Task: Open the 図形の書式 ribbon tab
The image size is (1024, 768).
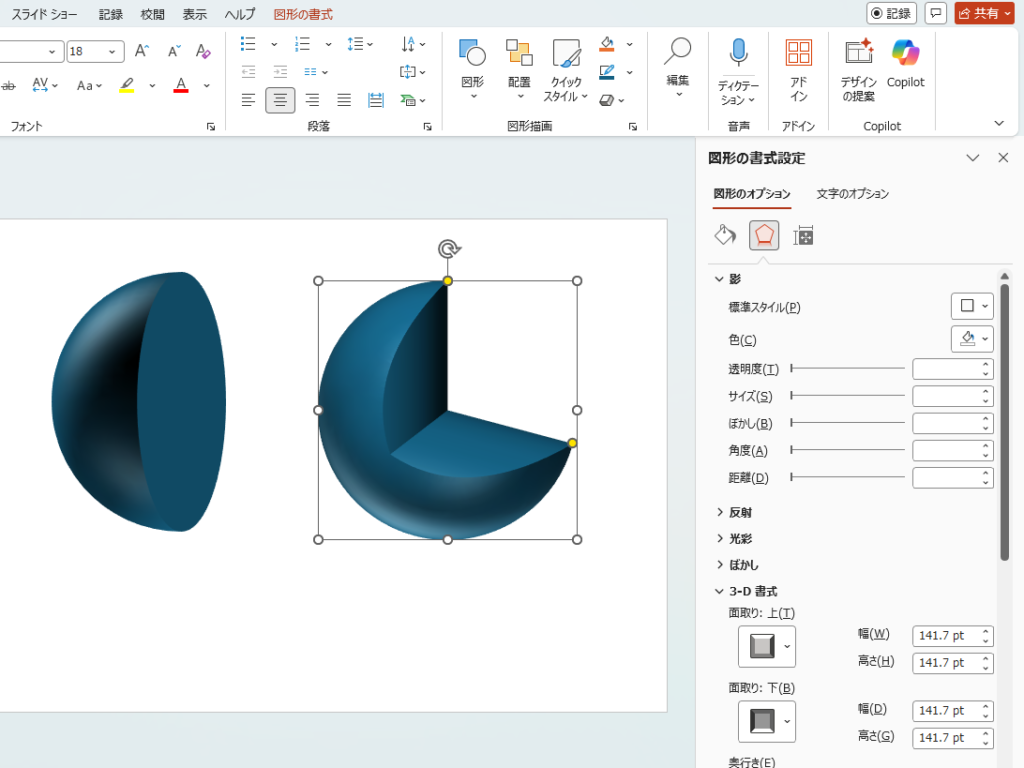Action: click(x=303, y=15)
